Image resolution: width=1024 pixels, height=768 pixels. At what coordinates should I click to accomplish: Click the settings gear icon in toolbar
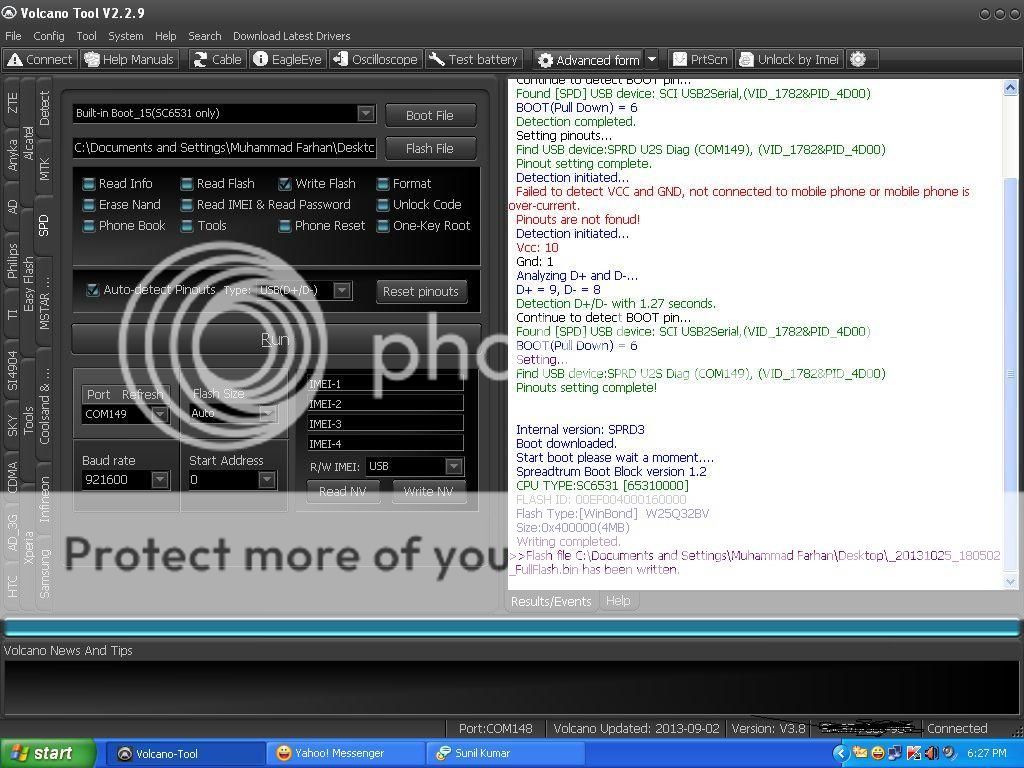pyautogui.click(x=858, y=60)
